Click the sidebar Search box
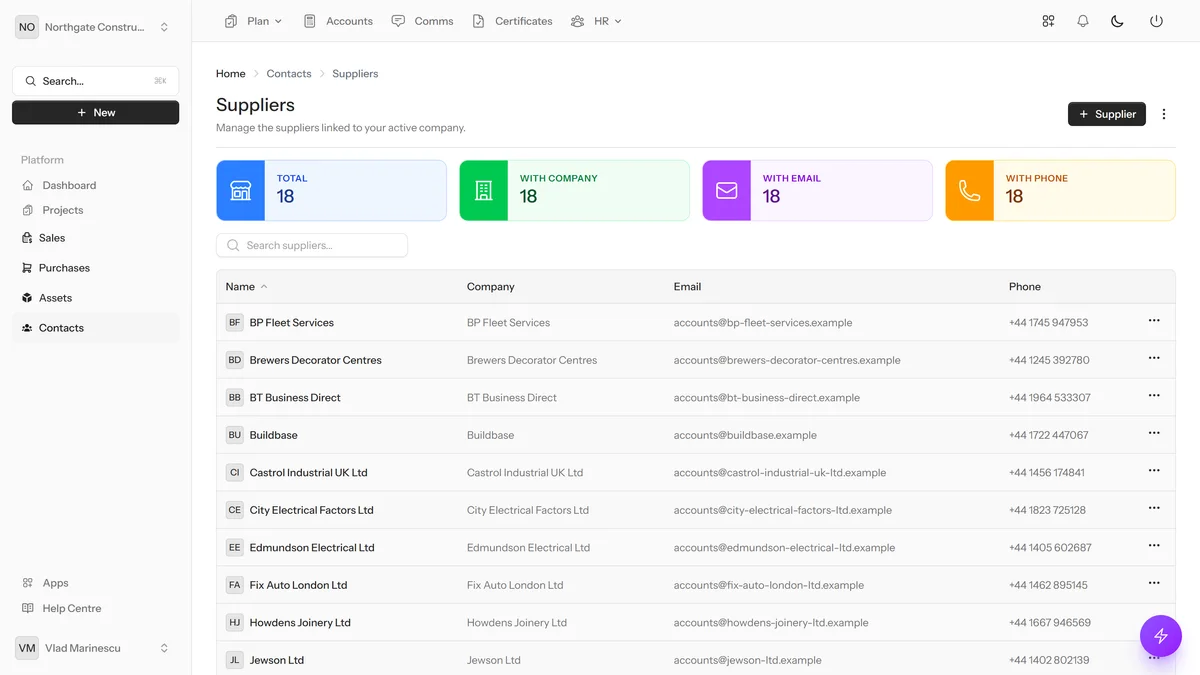The height and width of the screenshot is (675, 1200). pos(96,81)
